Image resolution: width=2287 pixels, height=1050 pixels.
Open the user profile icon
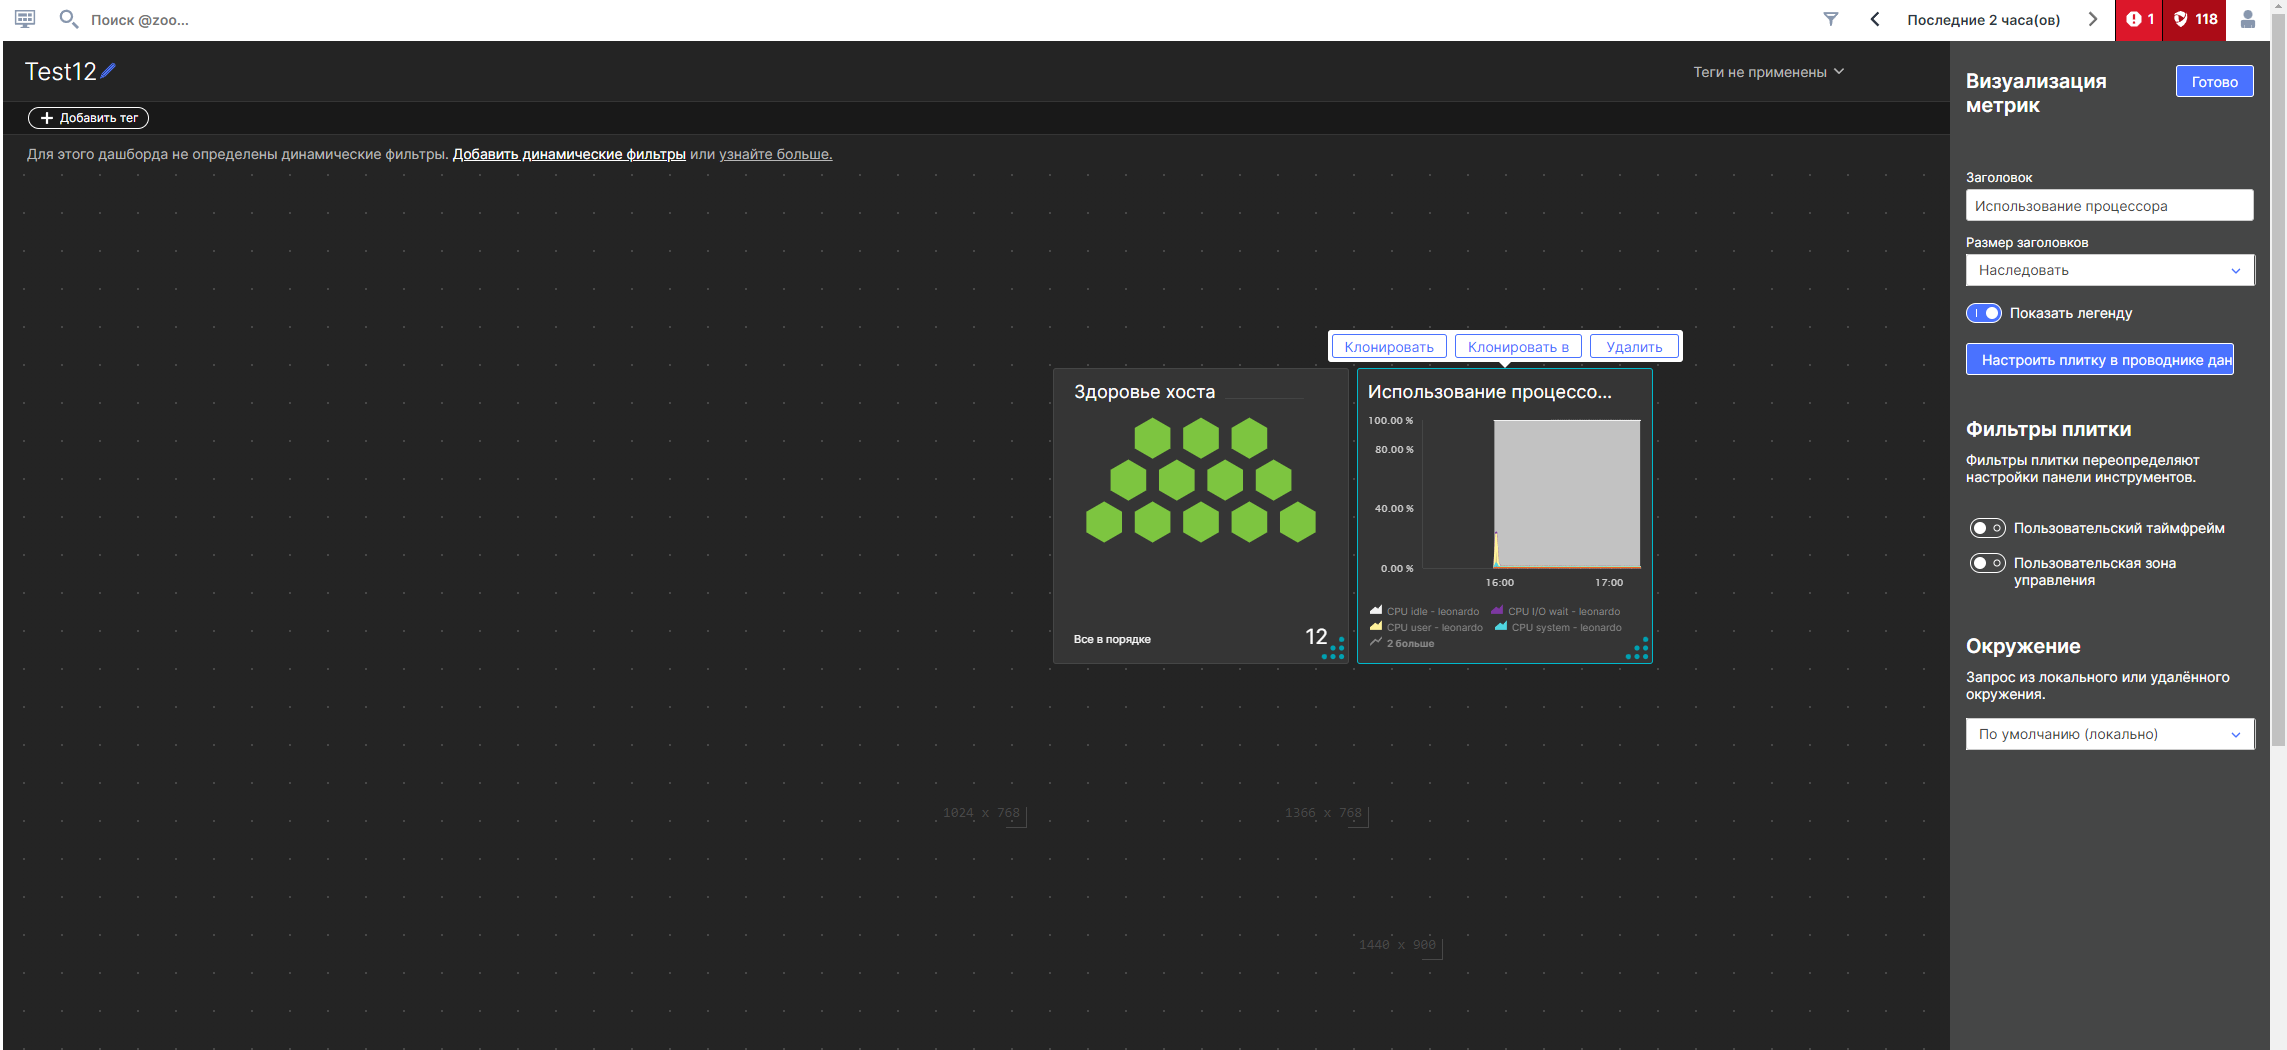[2248, 19]
